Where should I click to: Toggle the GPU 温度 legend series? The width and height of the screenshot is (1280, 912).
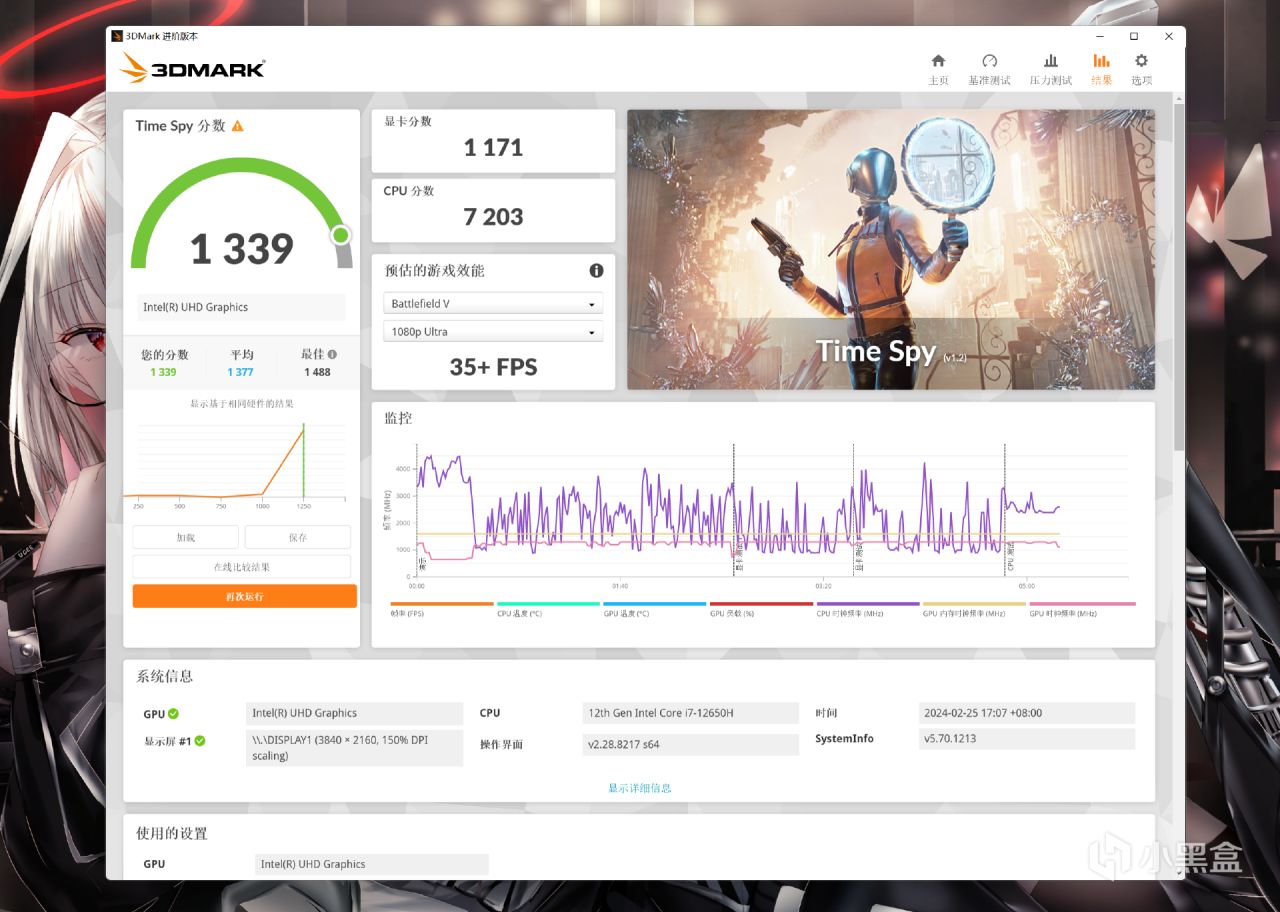coord(655,608)
